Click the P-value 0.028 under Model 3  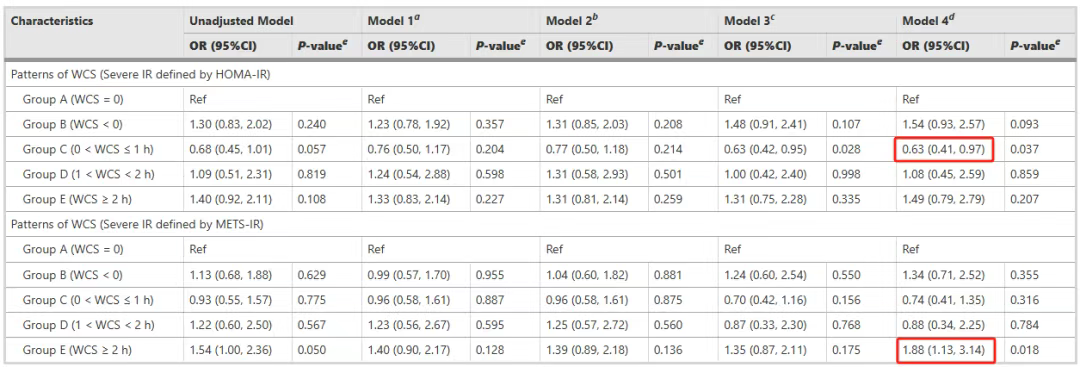[845, 150]
